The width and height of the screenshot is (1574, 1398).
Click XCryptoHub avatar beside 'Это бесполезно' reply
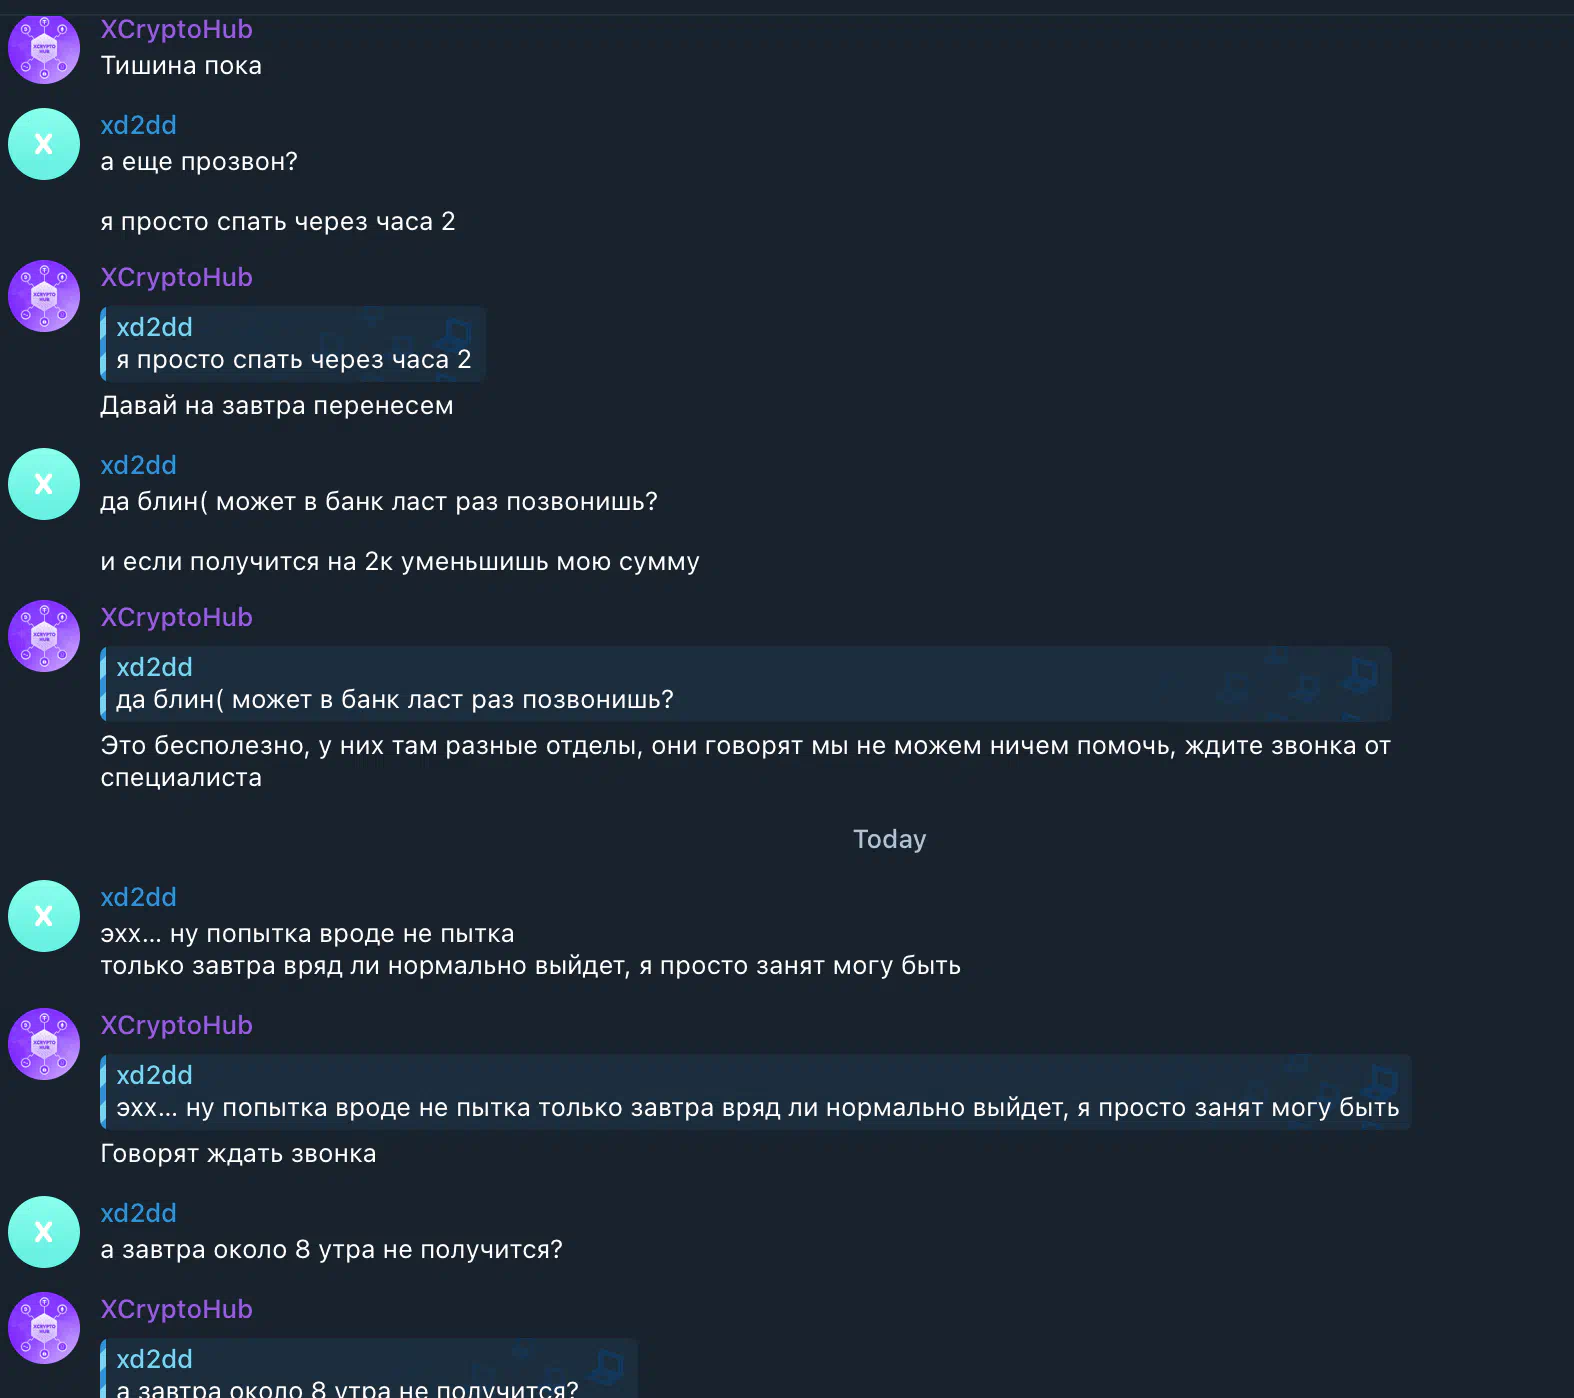coord(44,636)
